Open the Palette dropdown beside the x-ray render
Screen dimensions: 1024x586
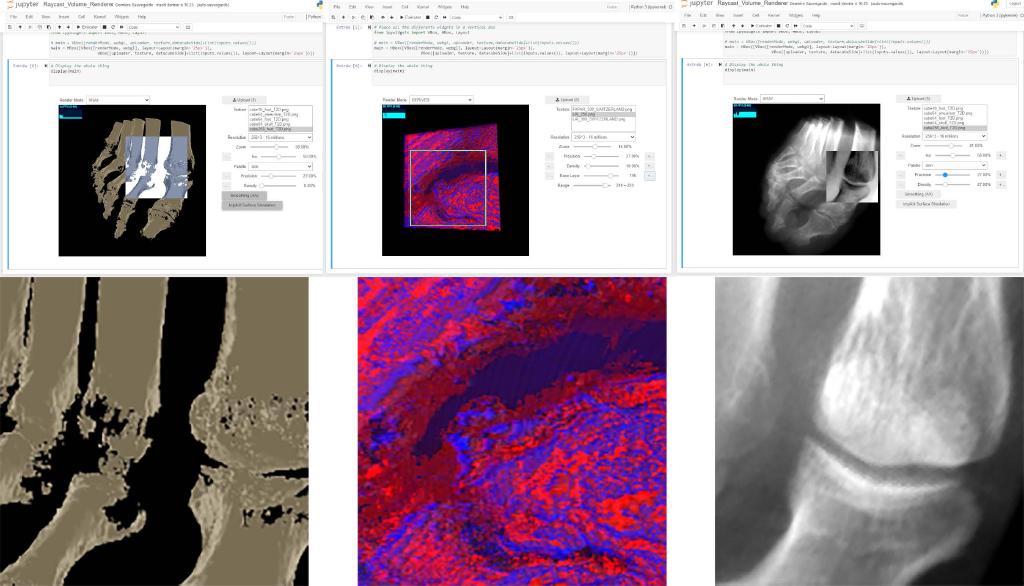[x=953, y=165]
